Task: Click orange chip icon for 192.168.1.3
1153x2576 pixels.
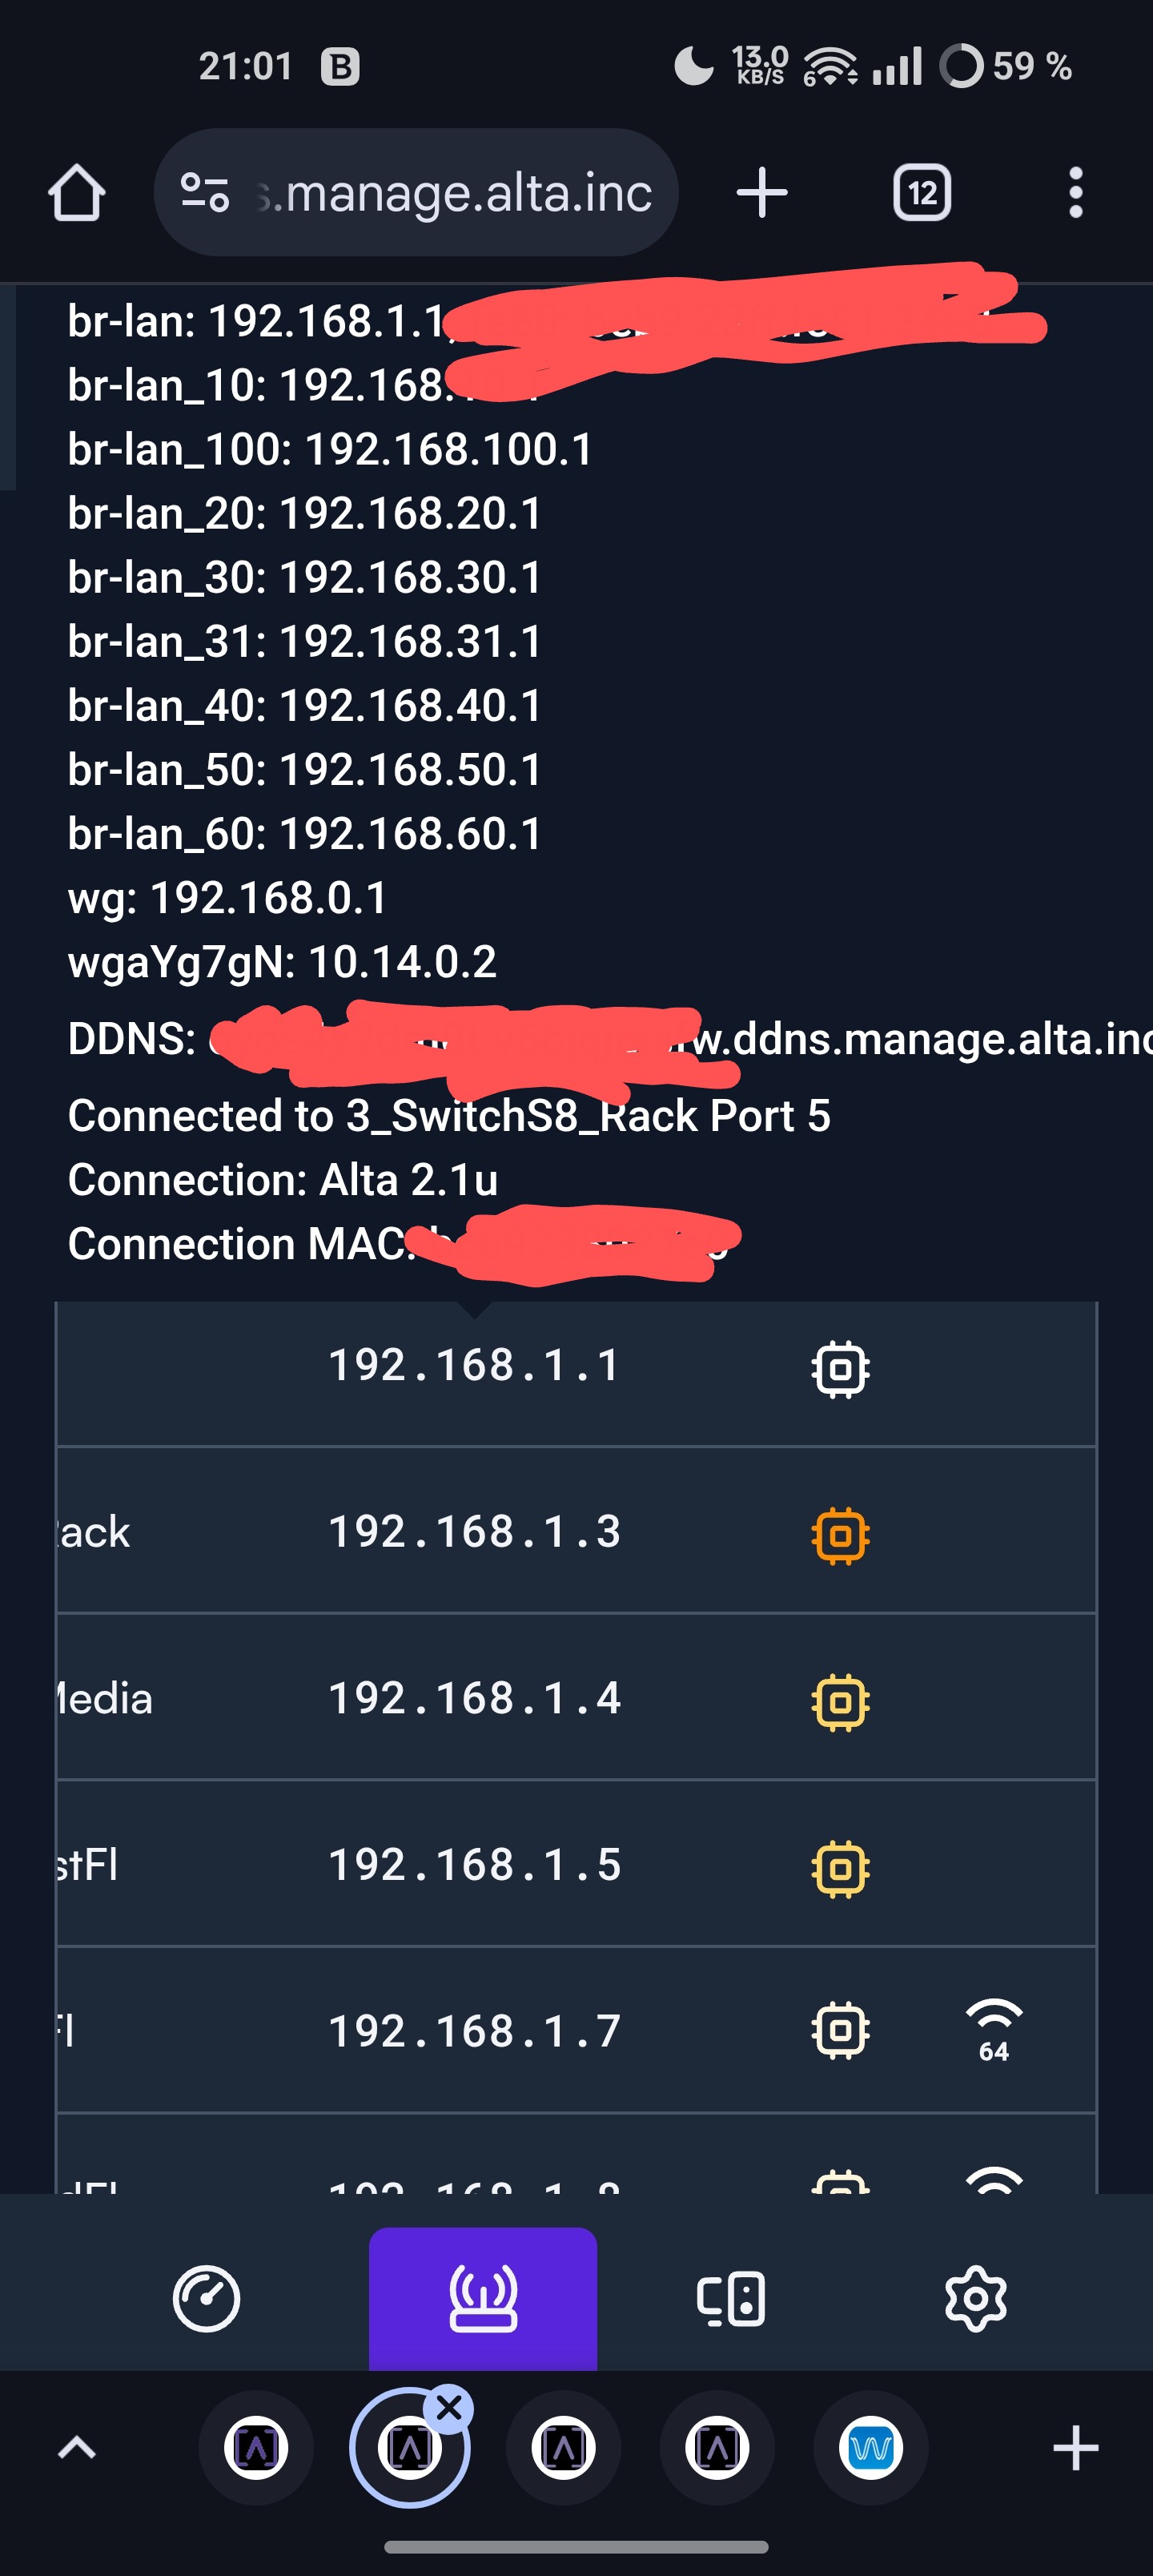Action: [x=840, y=1534]
